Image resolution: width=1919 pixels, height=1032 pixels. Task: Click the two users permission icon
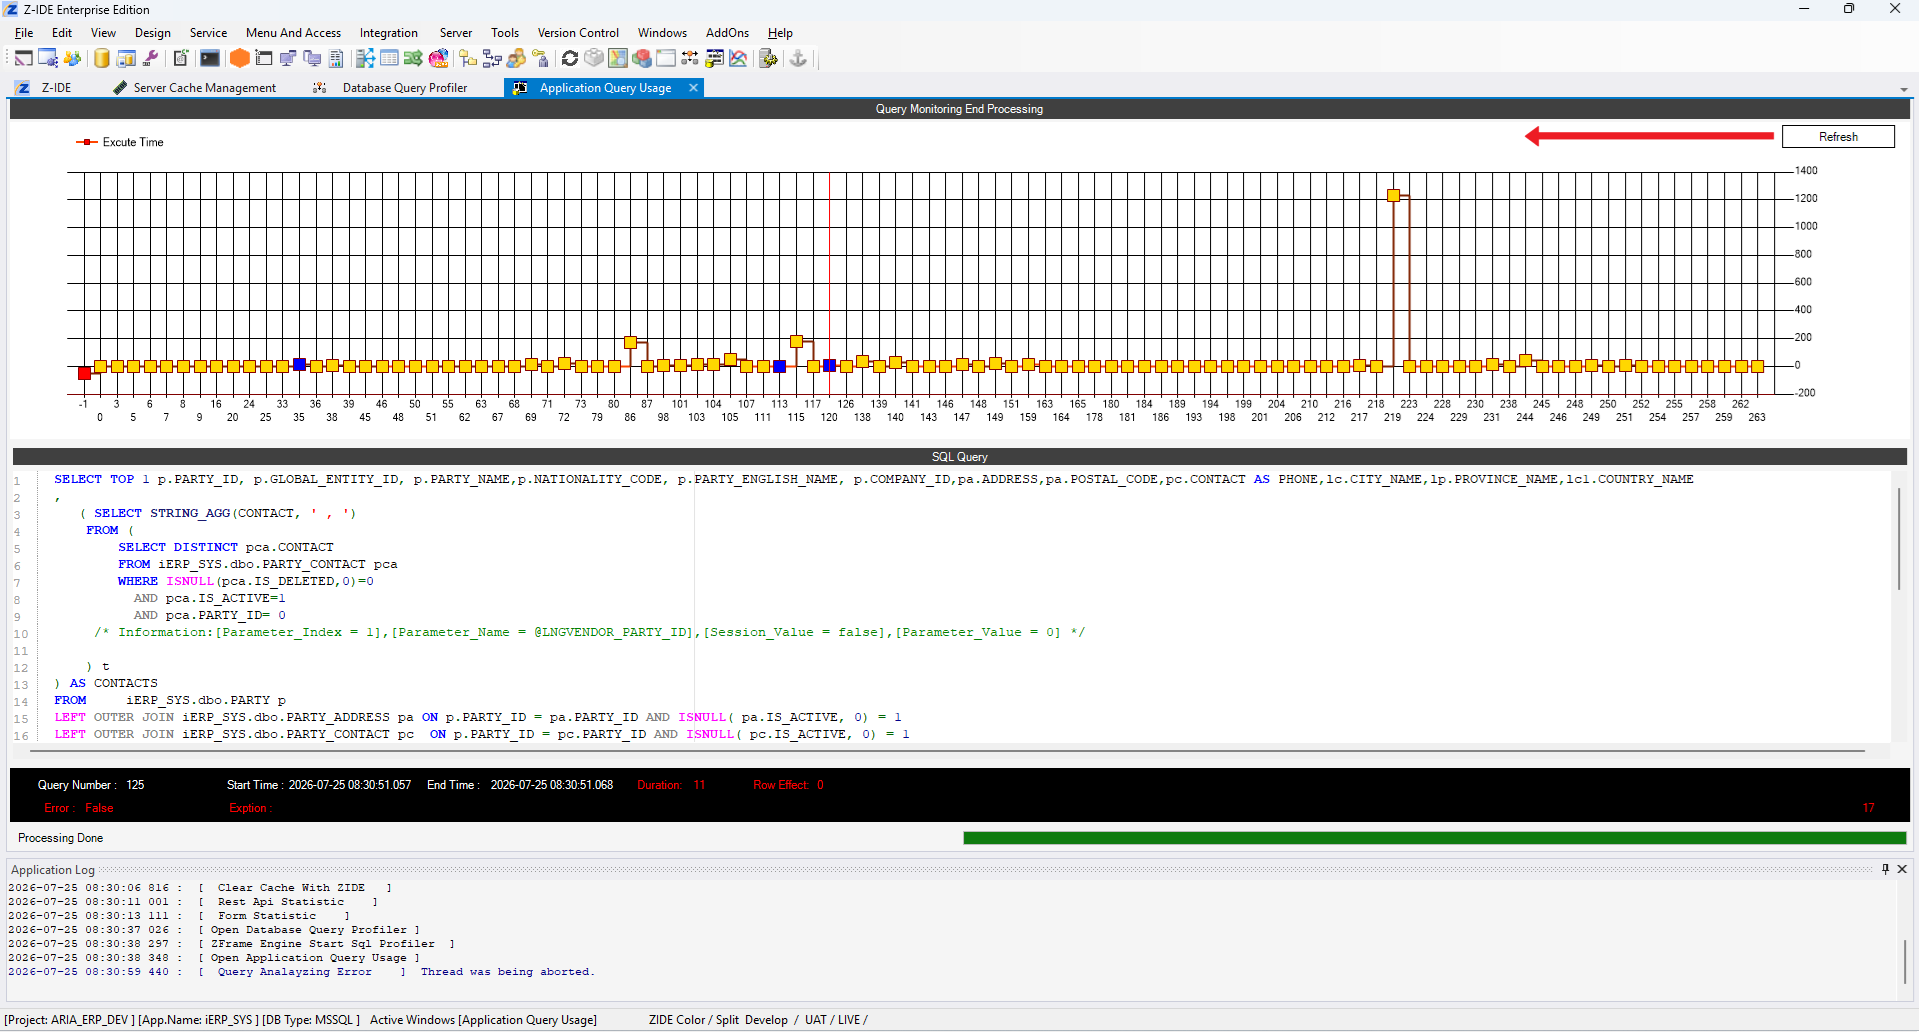516,58
